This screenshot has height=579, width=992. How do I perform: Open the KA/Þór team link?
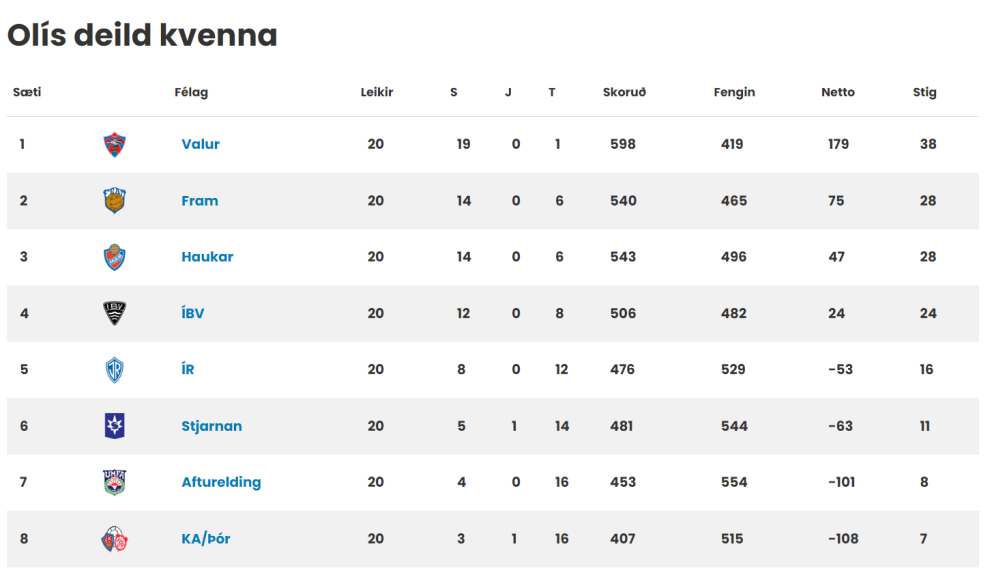205,539
